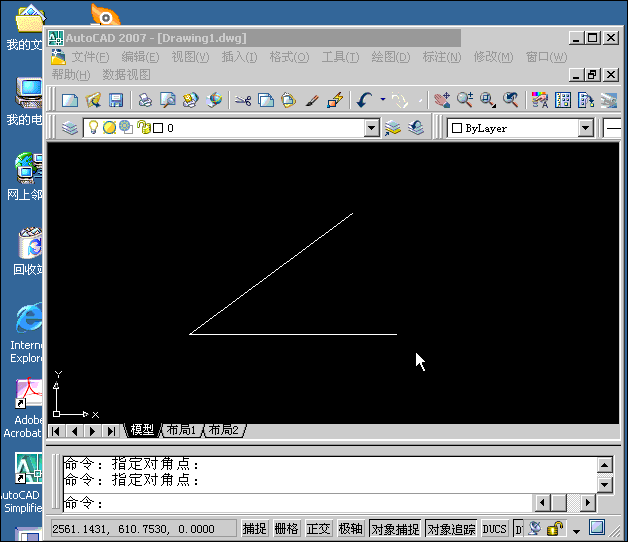Toggle layer 0 lock padlock icon
The image size is (628, 542).
(x=143, y=127)
